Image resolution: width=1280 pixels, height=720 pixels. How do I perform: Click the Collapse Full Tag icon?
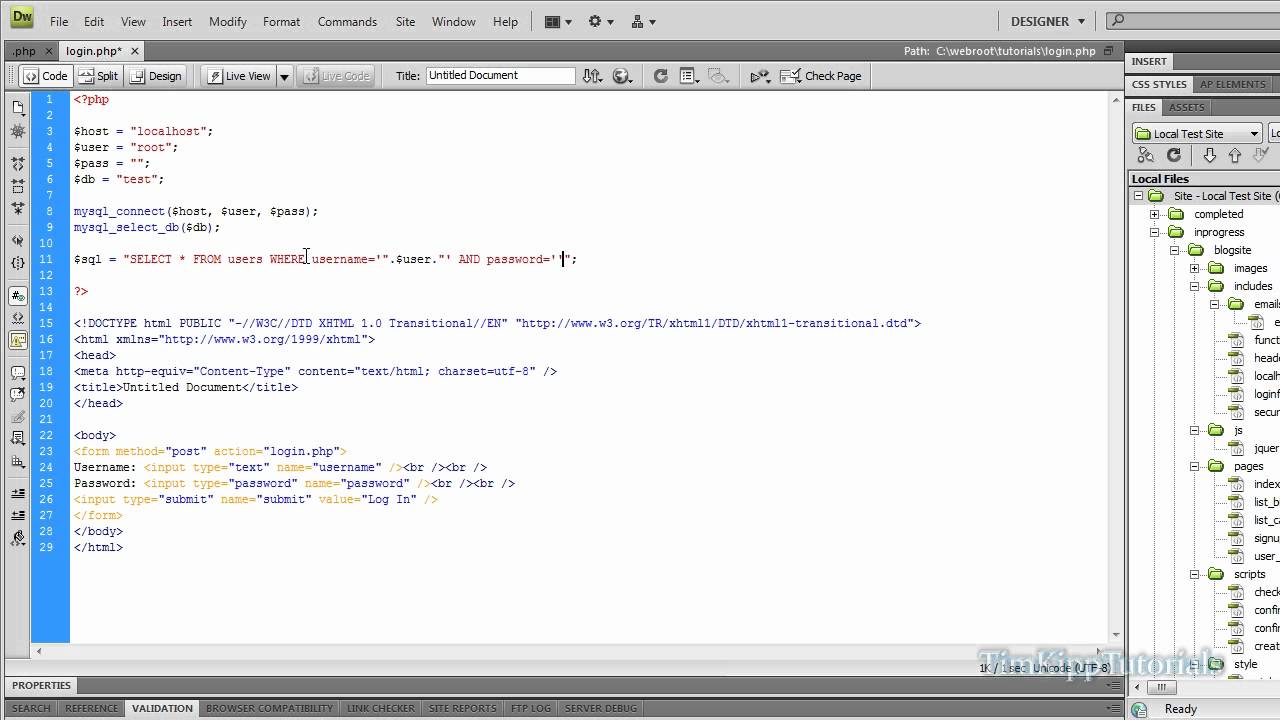click(x=18, y=163)
